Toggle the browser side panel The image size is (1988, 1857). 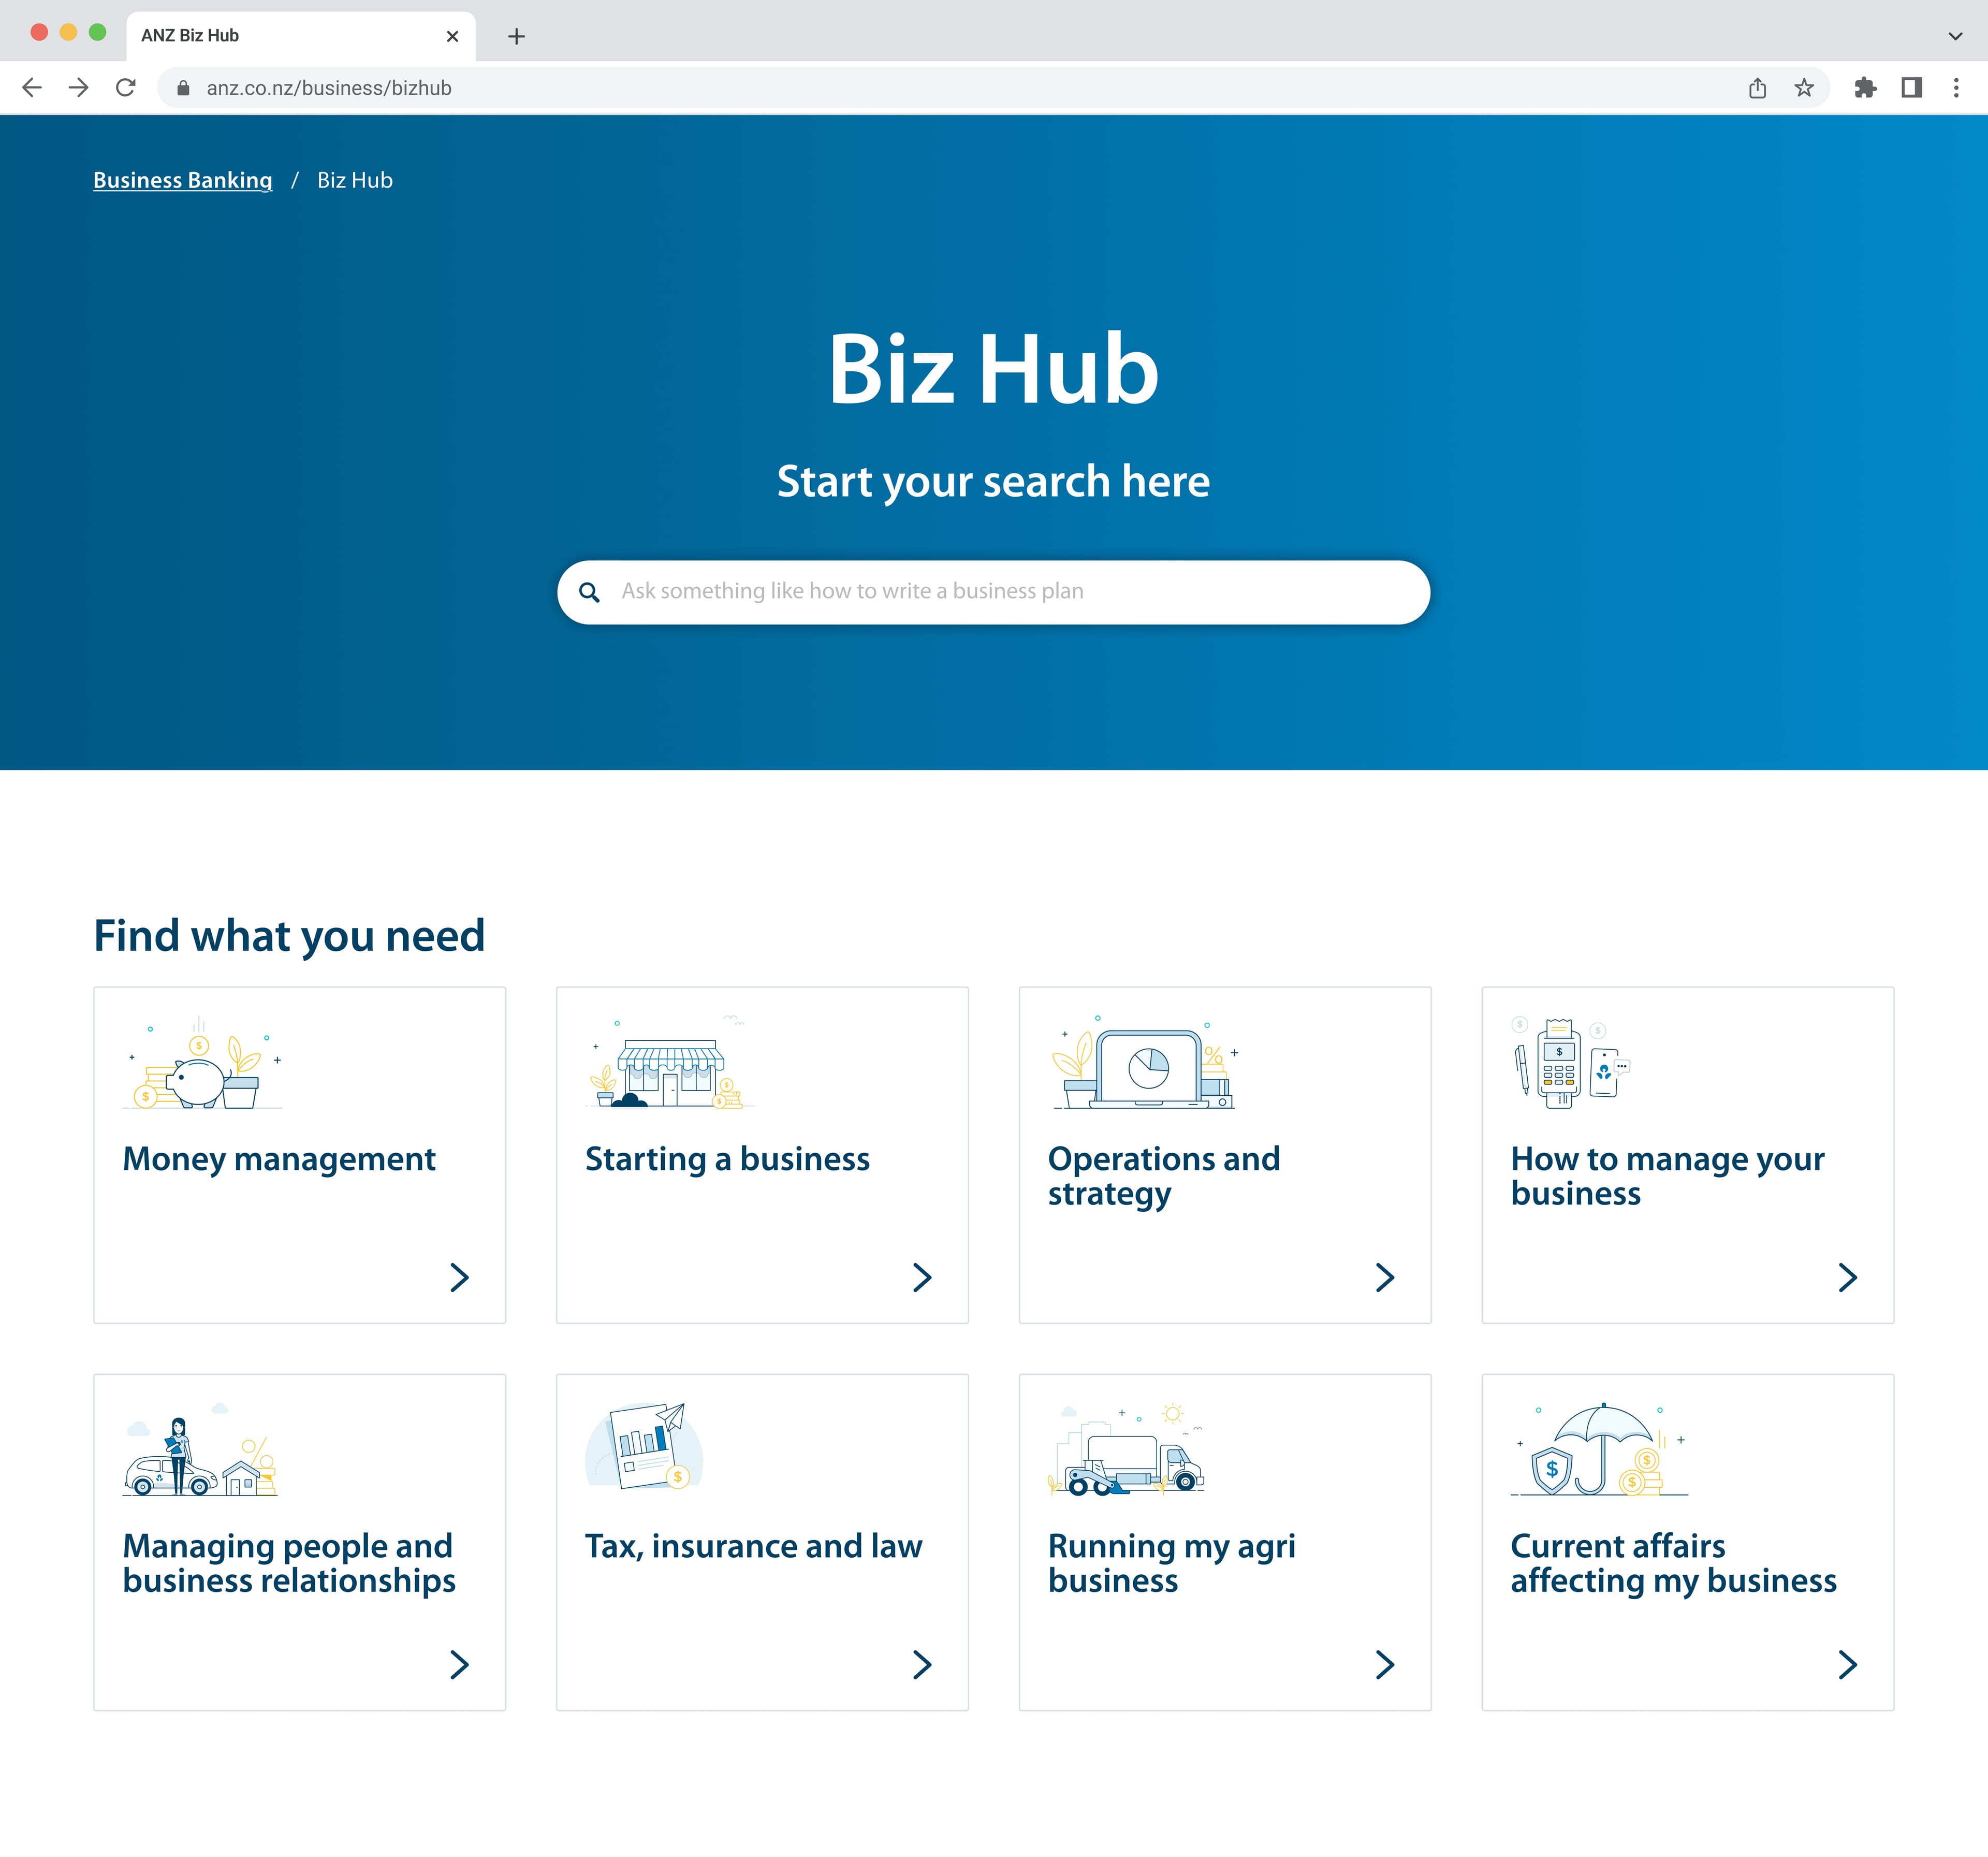click(x=1911, y=88)
